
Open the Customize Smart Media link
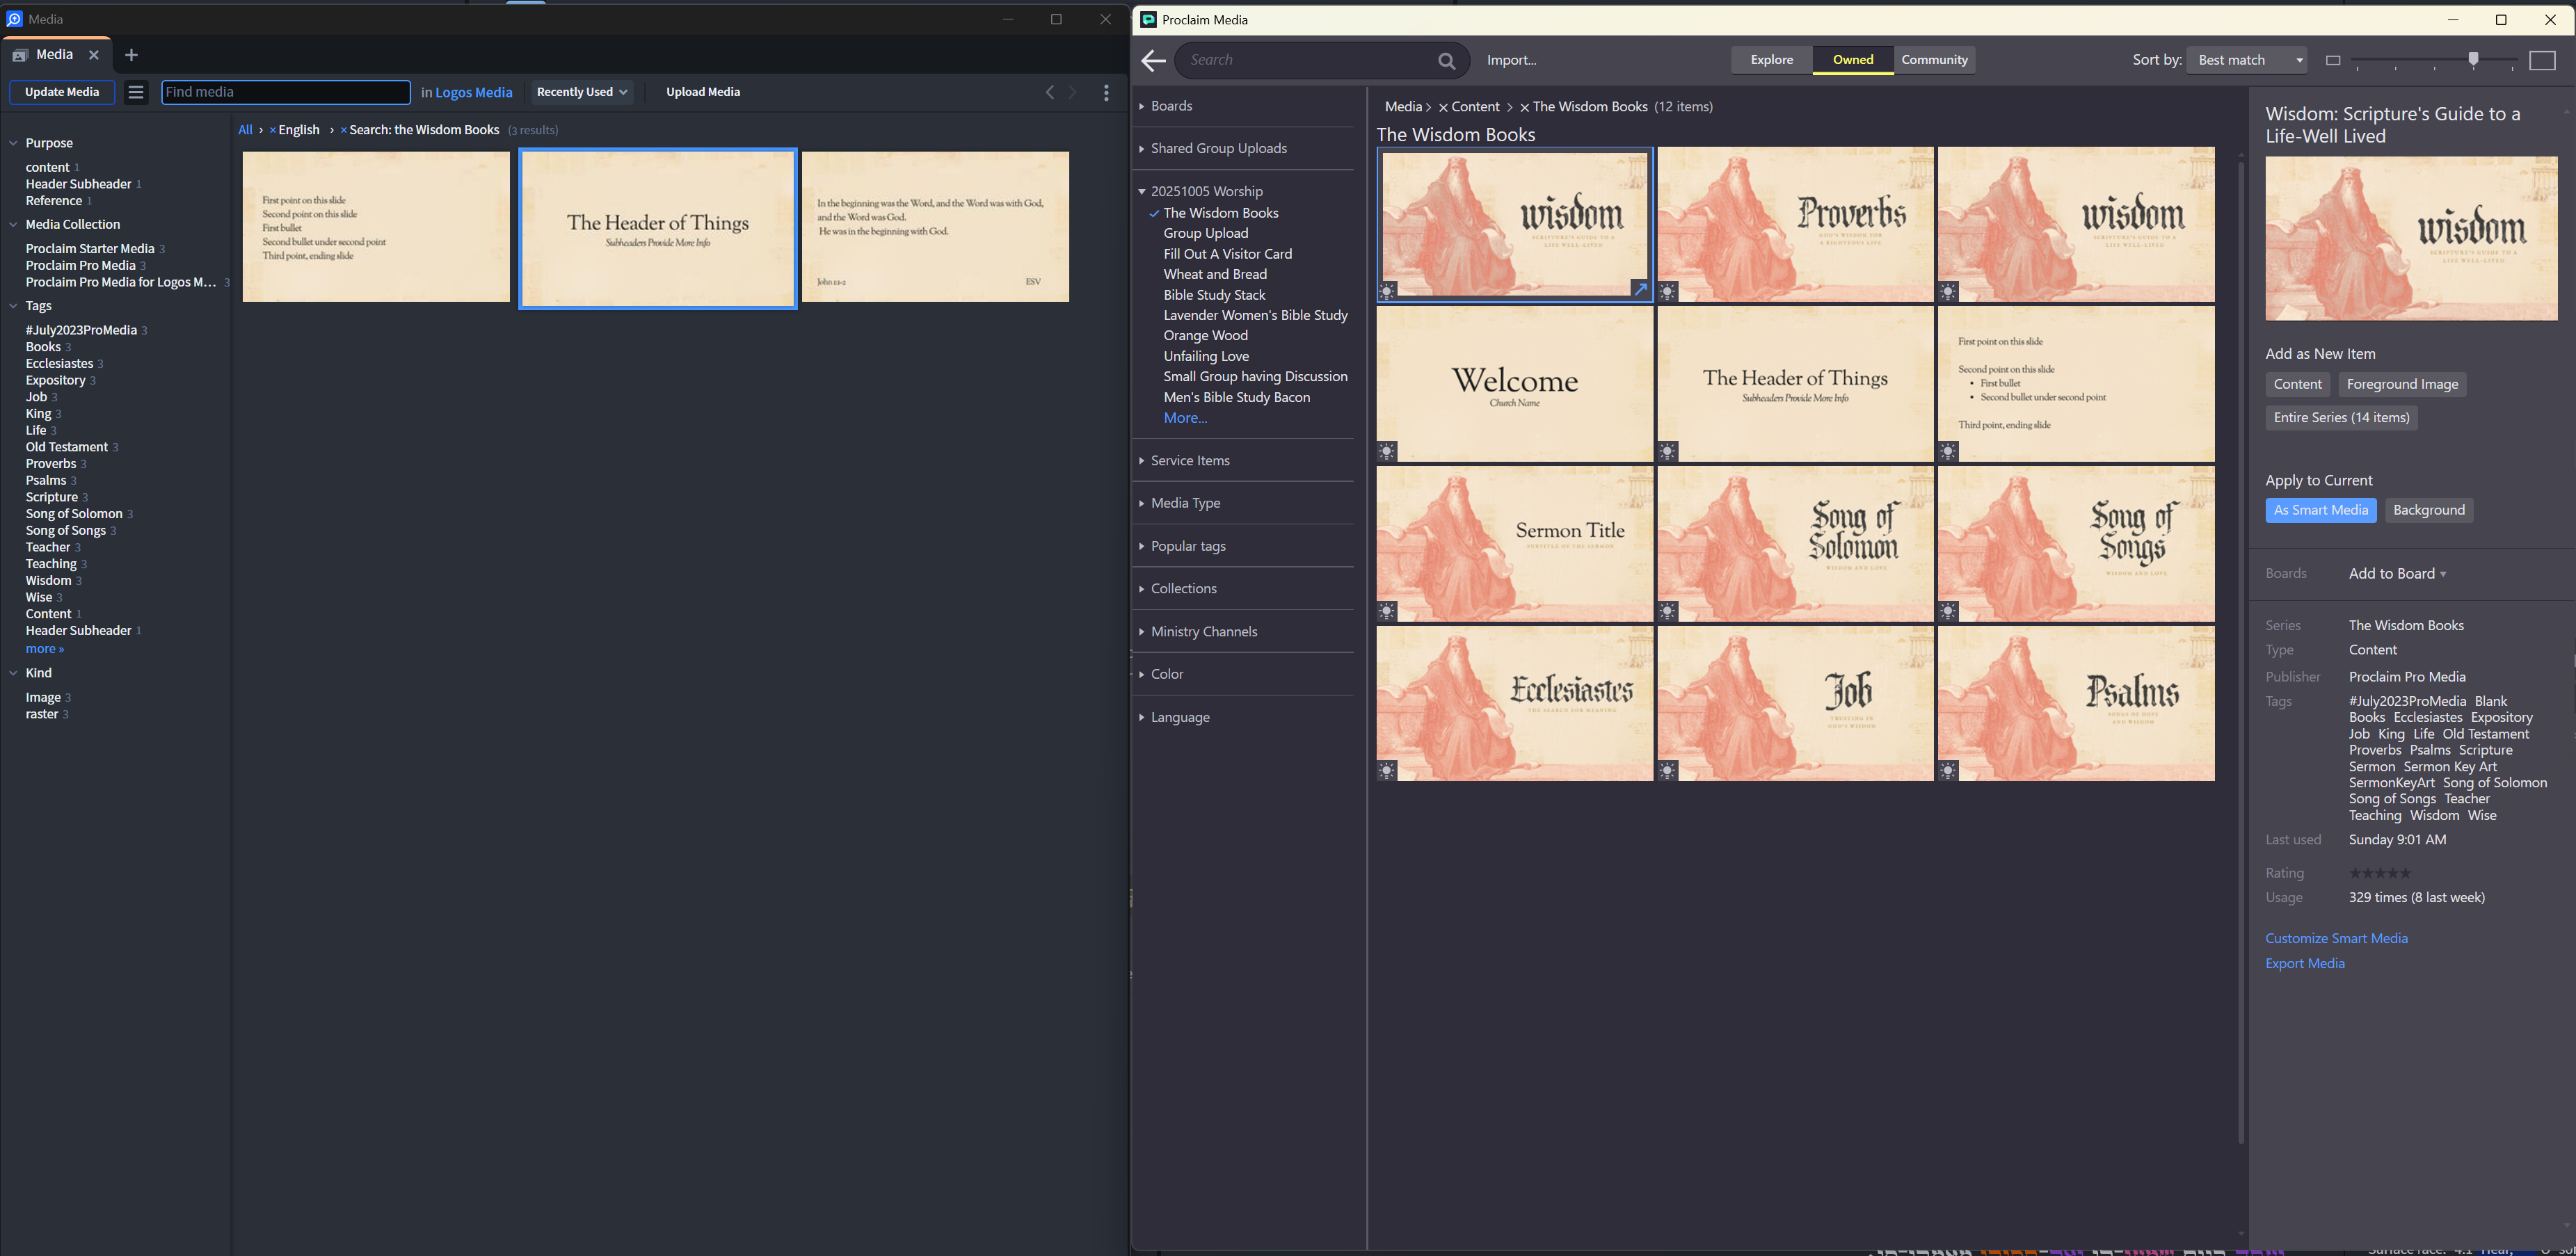[x=2336, y=938]
